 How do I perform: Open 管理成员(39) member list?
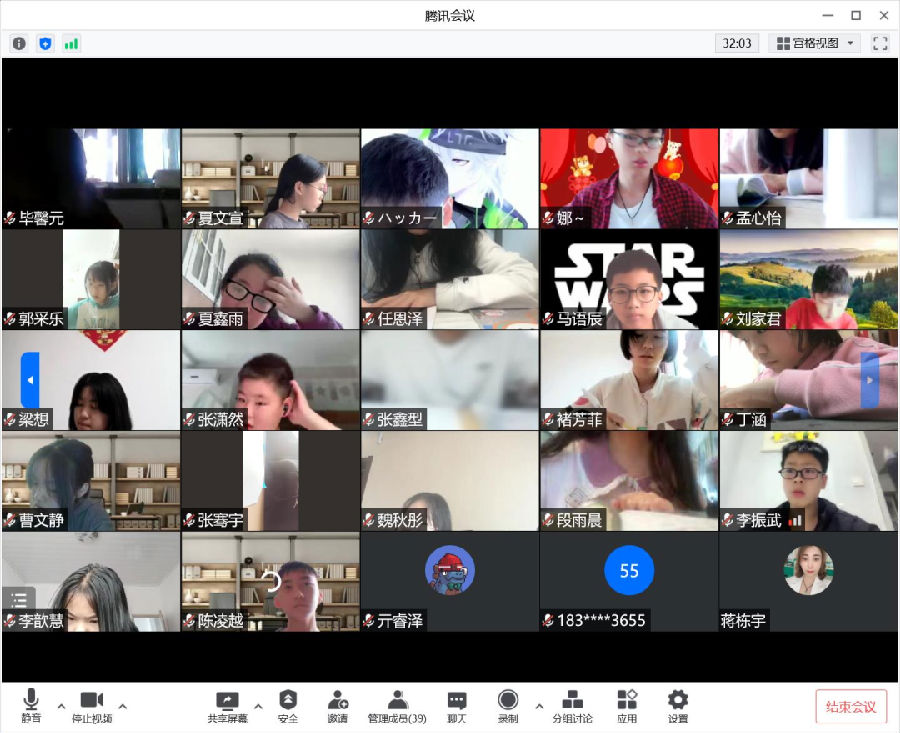click(x=397, y=705)
